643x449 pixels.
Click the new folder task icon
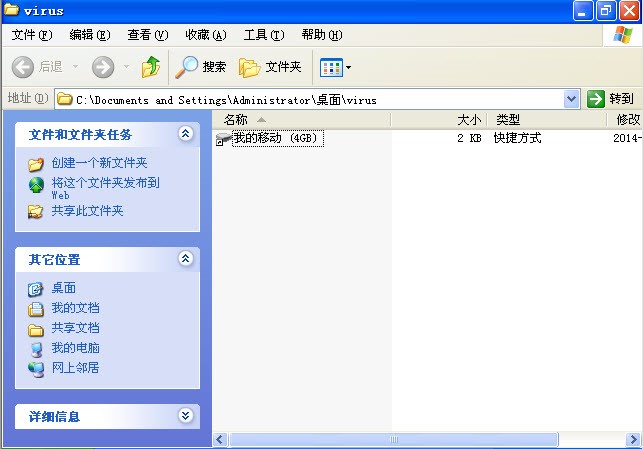tap(36, 164)
